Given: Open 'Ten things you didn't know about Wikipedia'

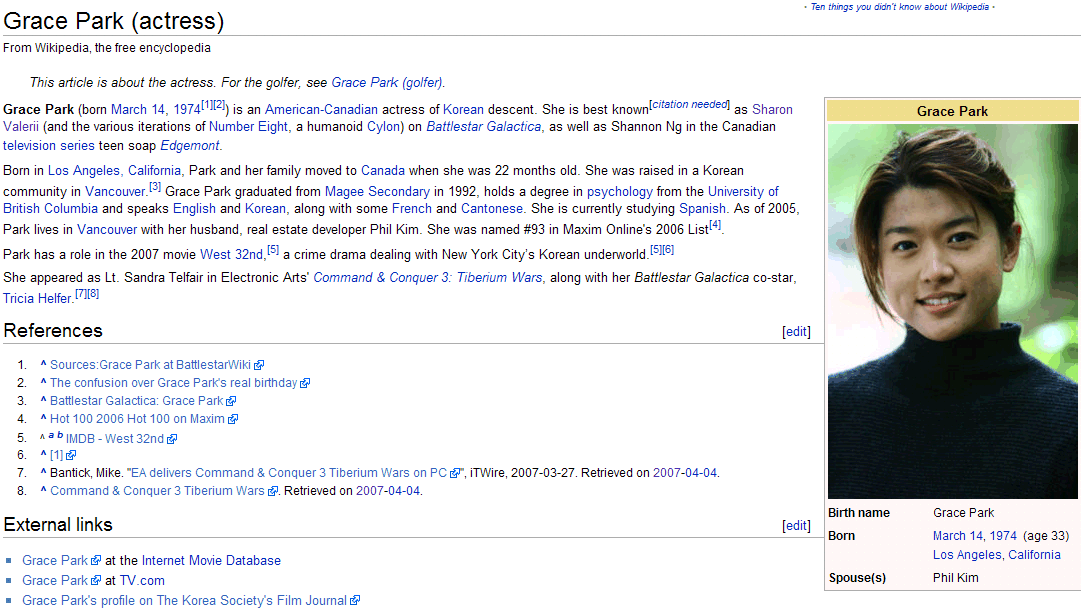Looking at the screenshot, I should click(900, 7).
